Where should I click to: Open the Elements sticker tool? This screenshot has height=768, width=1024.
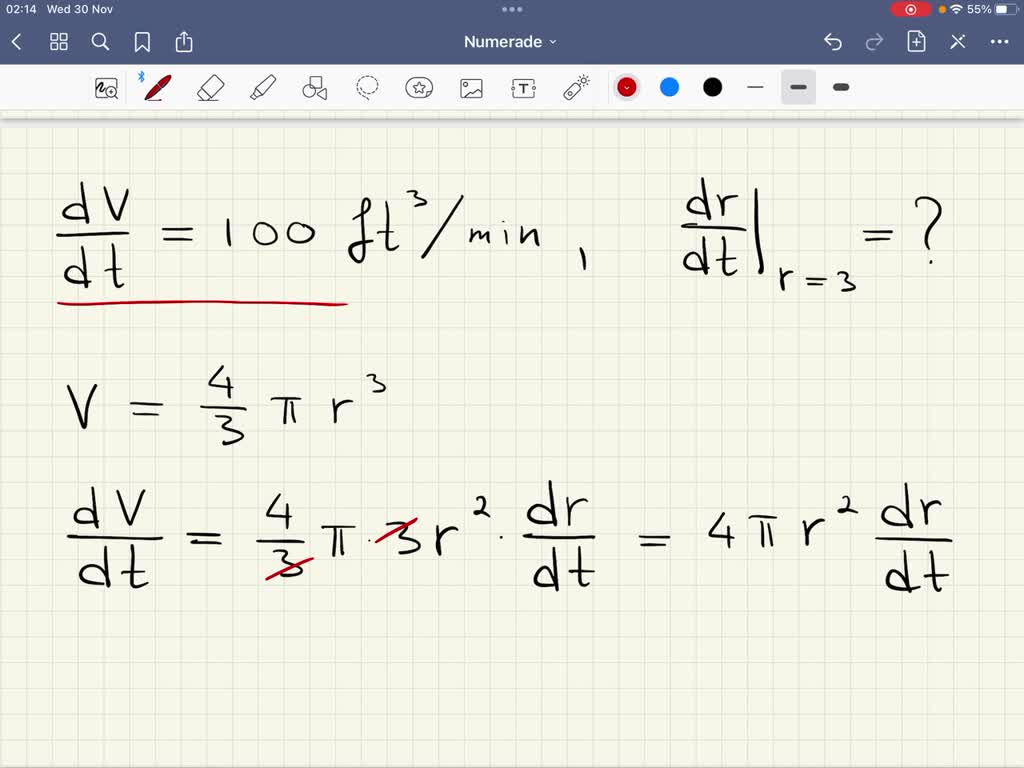419,88
